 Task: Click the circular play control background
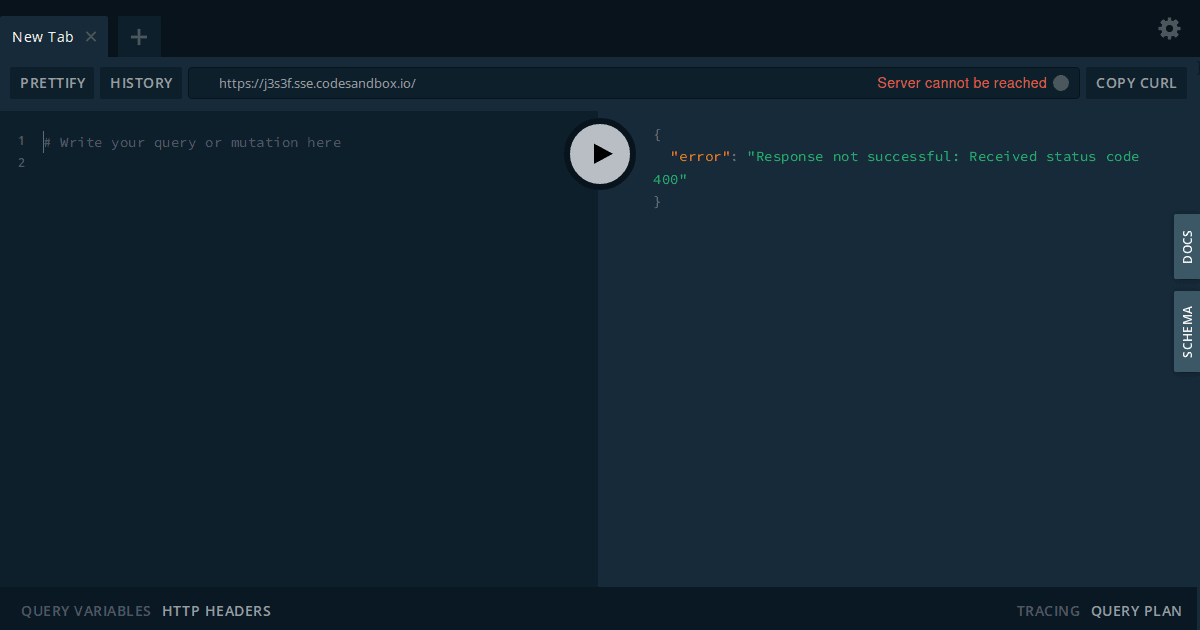point(600,154)
